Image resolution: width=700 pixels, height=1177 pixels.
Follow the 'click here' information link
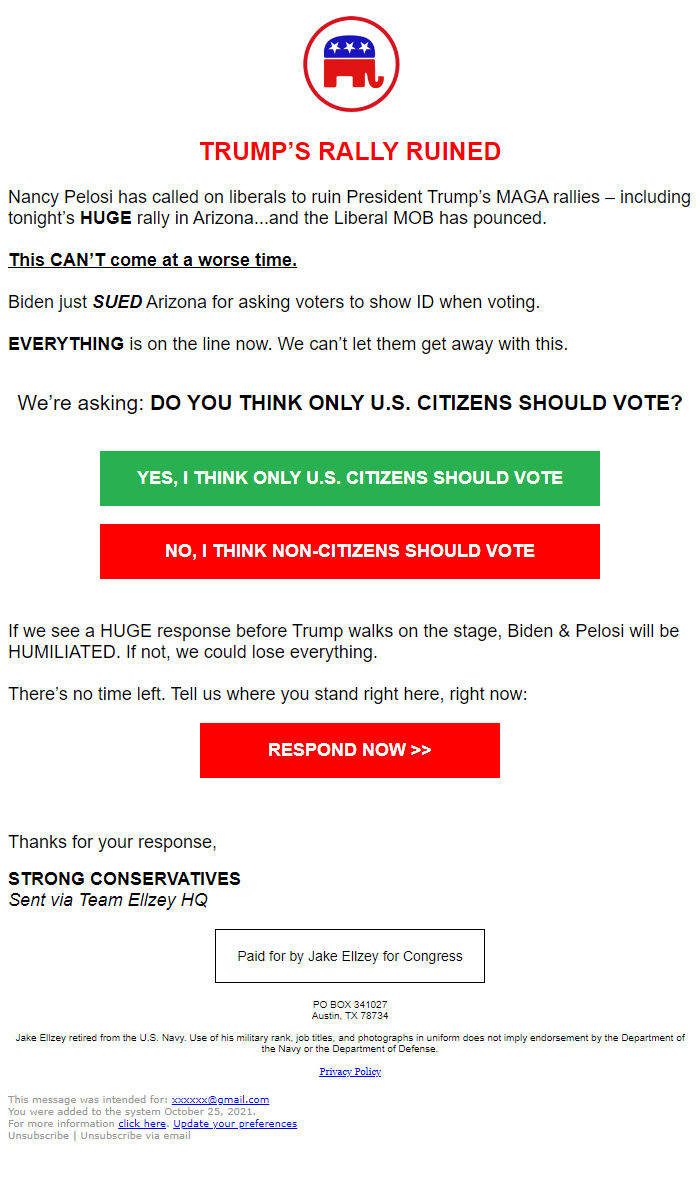coord(142,1124)
